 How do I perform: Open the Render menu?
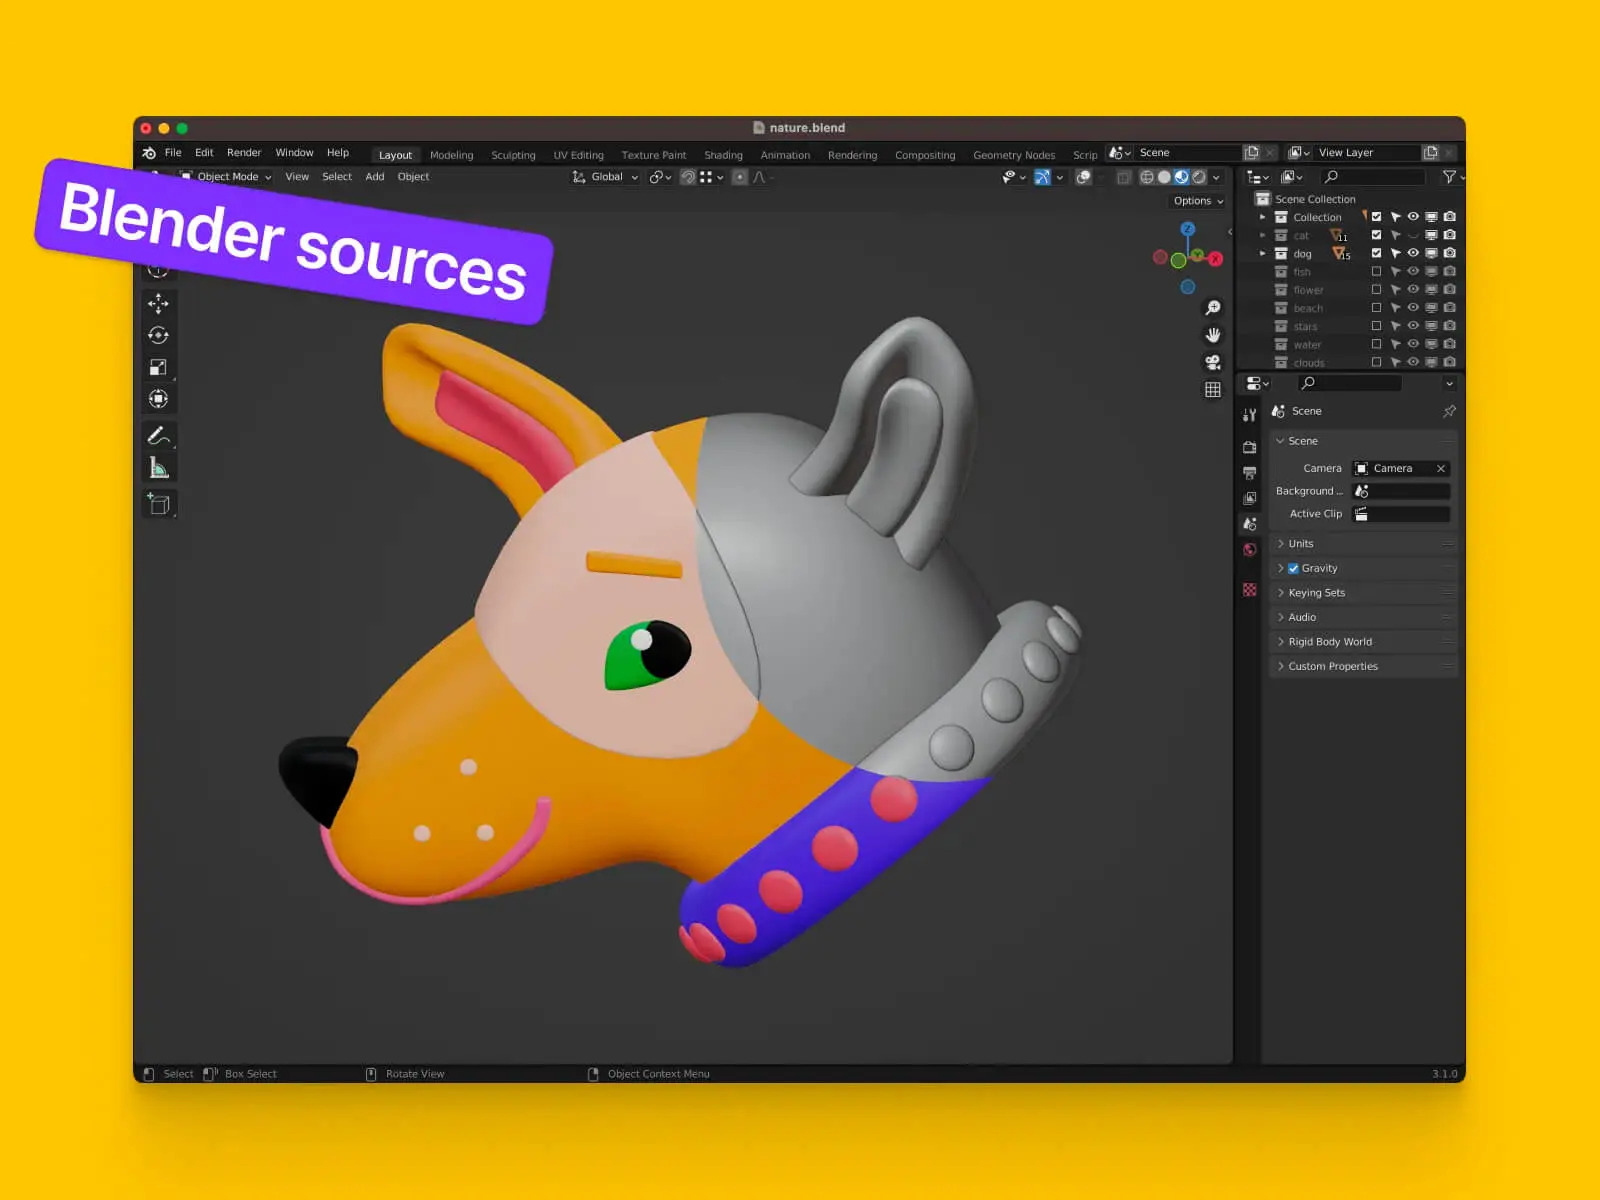pos(243,153)
